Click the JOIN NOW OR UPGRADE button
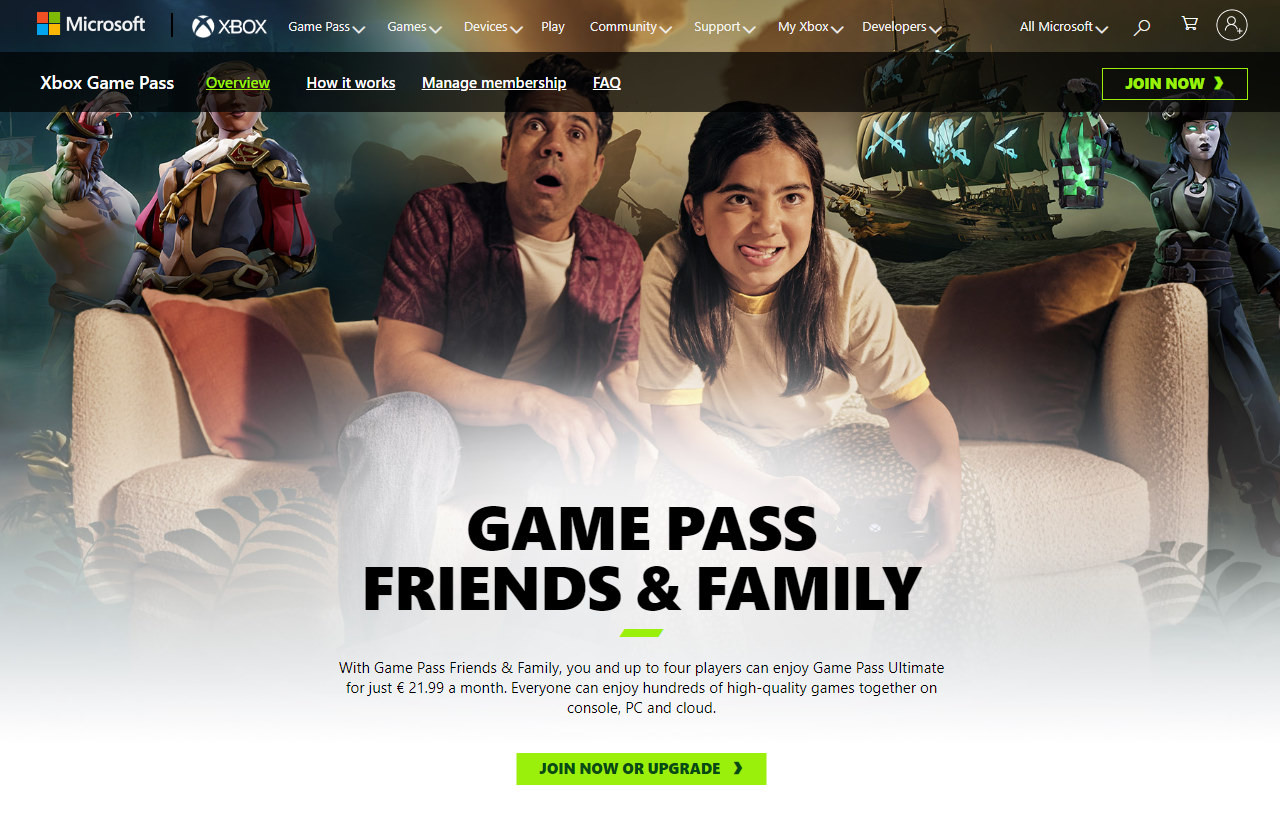The width and height of the screenshot is (1280, 832). [641, 768]
